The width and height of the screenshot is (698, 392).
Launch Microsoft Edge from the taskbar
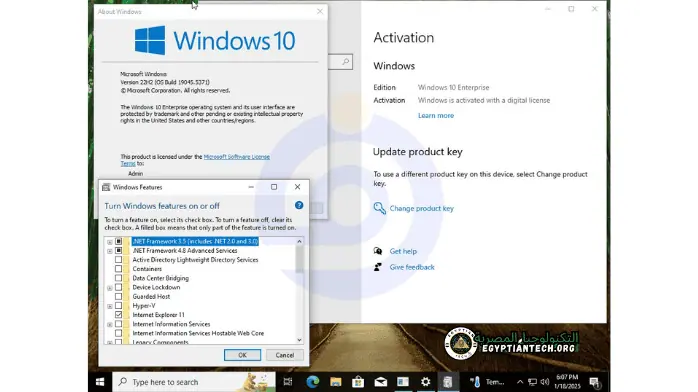pos(312,382)
